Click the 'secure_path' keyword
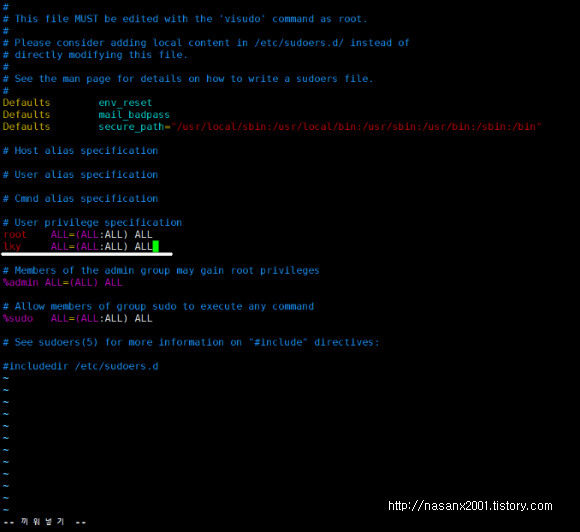This screenshot has height=532, width=580. tap(131, 127)
